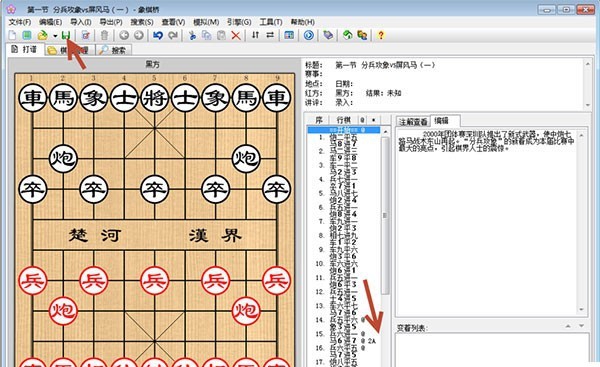
Task: Select move 1 in the move list
Action: (343, 137)
